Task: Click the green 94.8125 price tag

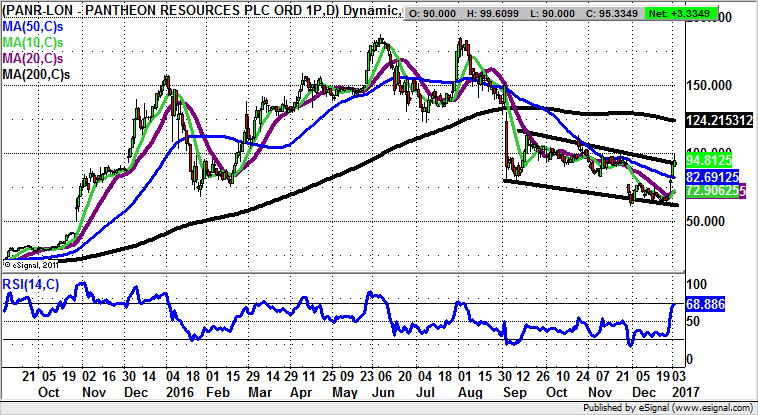Action: pyautogui.click(x=714, y=157)
